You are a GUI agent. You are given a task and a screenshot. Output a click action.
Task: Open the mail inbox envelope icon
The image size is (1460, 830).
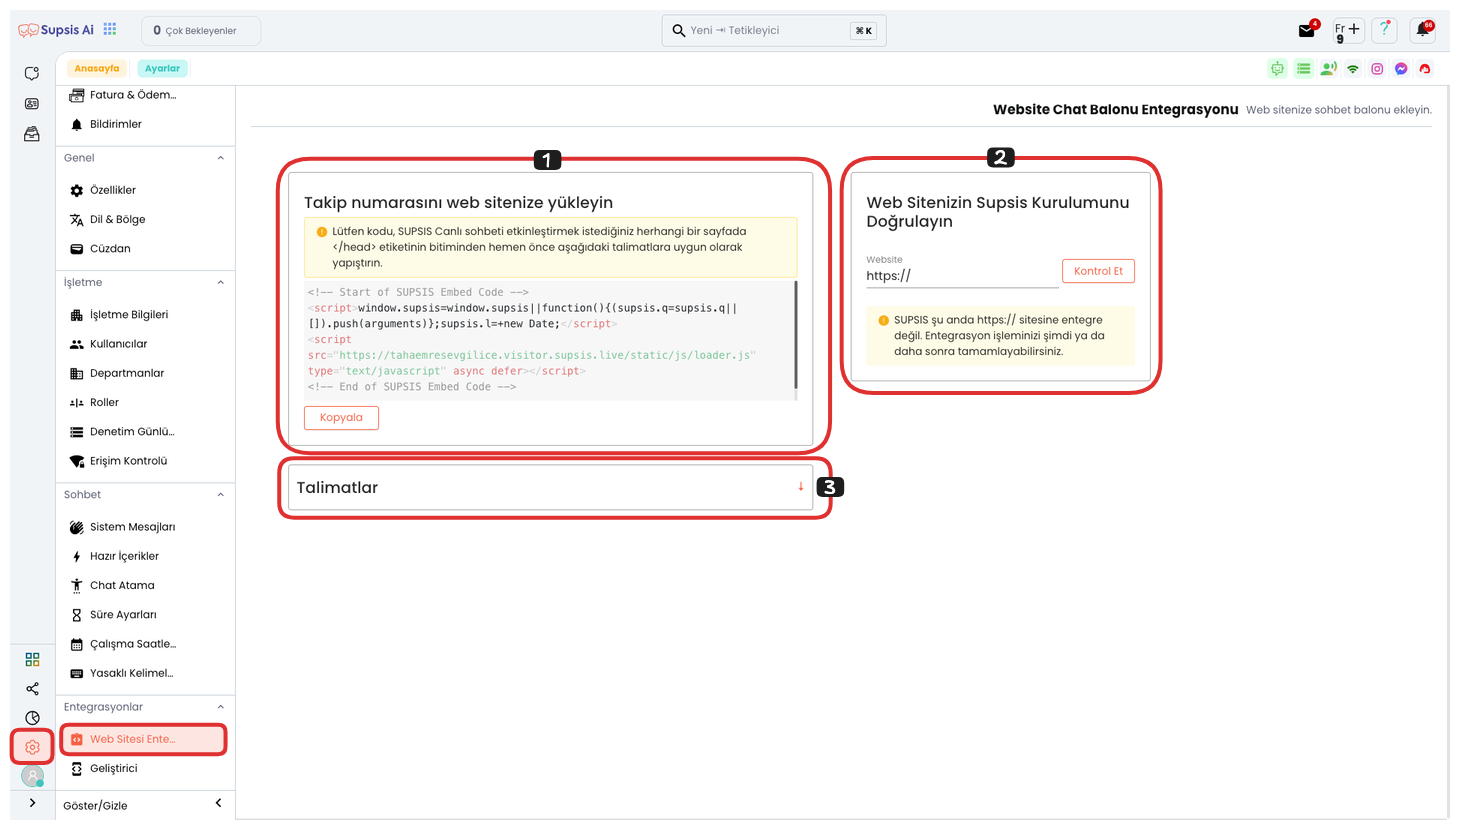pos(1306,31)
